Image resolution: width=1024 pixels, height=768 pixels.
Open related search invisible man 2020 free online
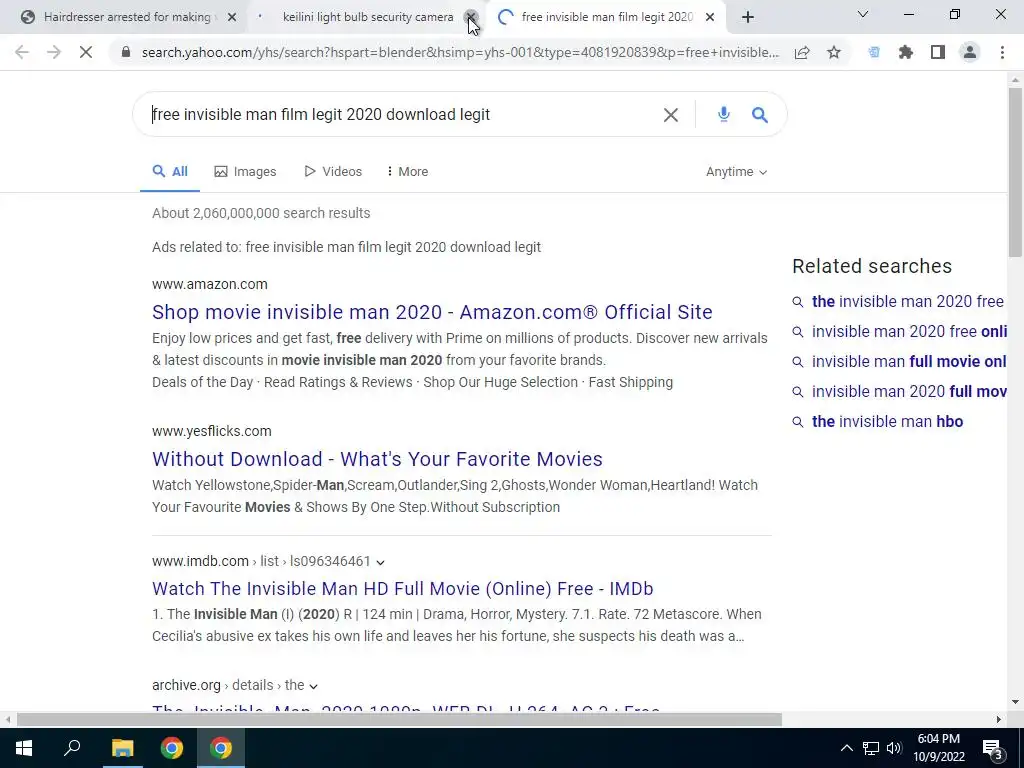(909, 332)
